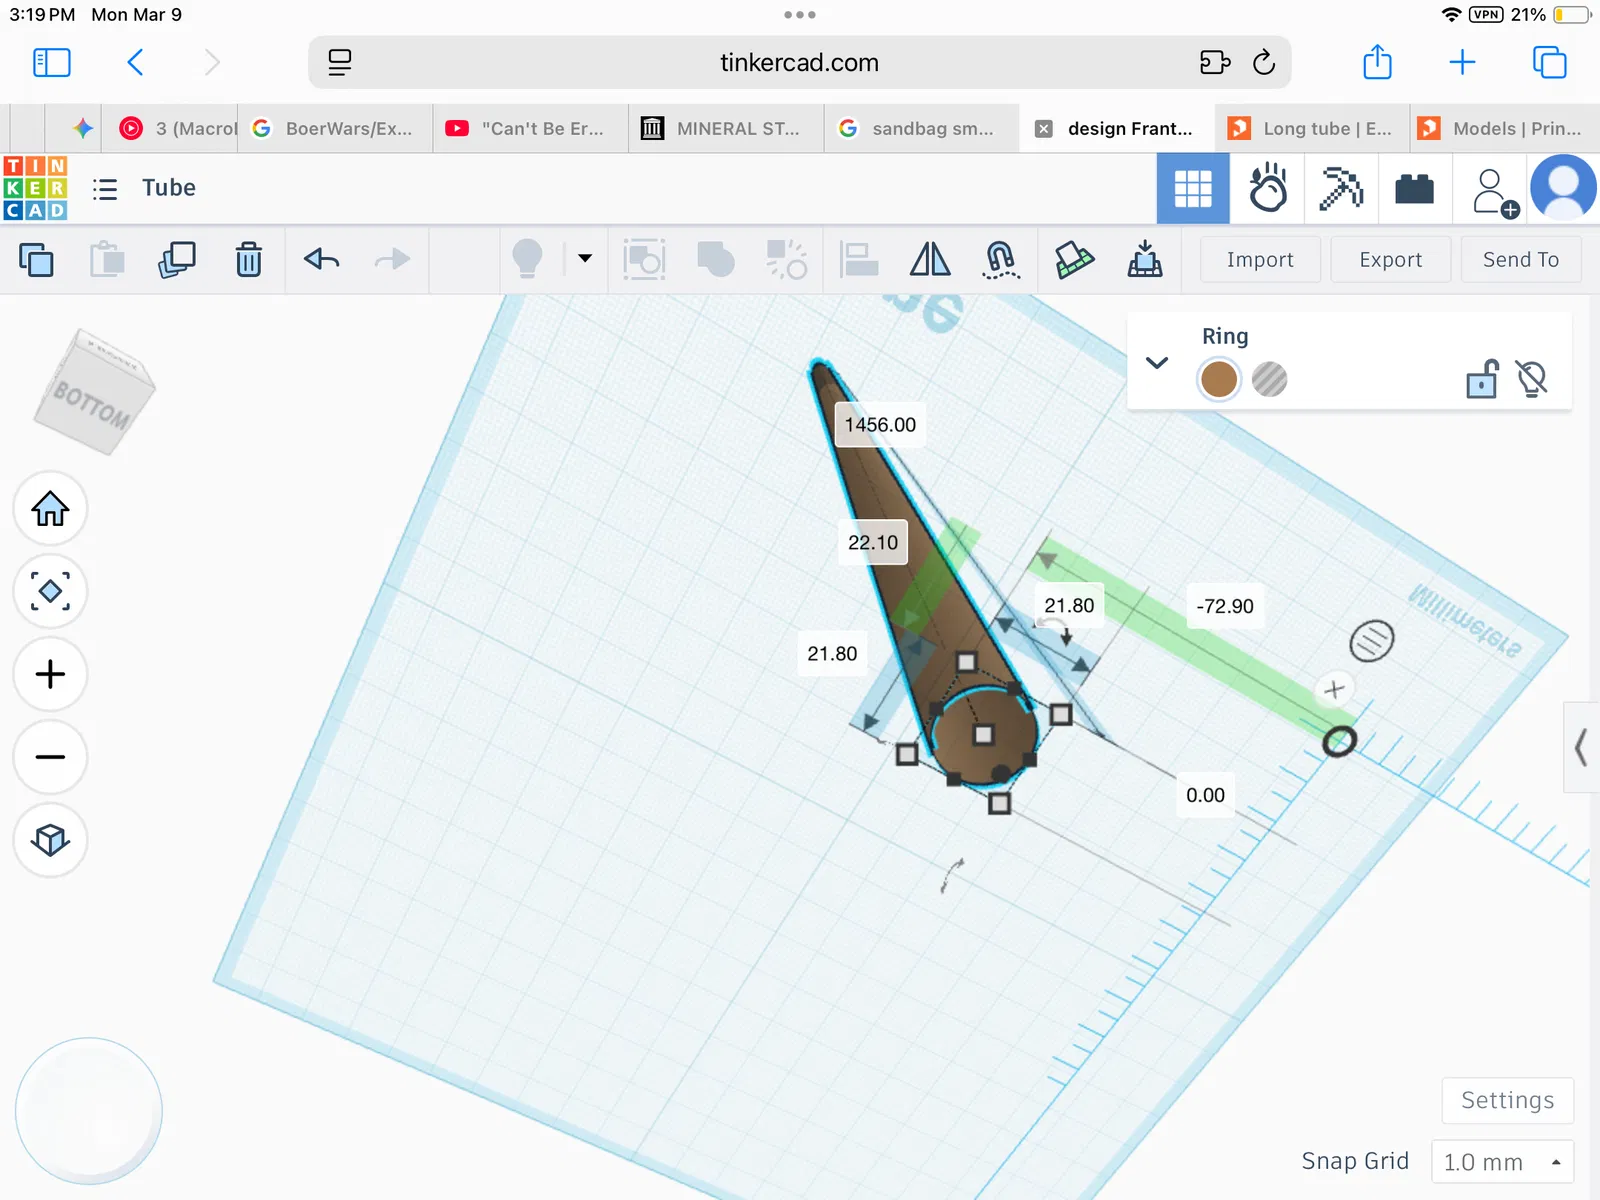The height and width of the screenshot is (1200, 1600).
Task: Dismiss the ruler with X circle
Action: click(1334, 690)
